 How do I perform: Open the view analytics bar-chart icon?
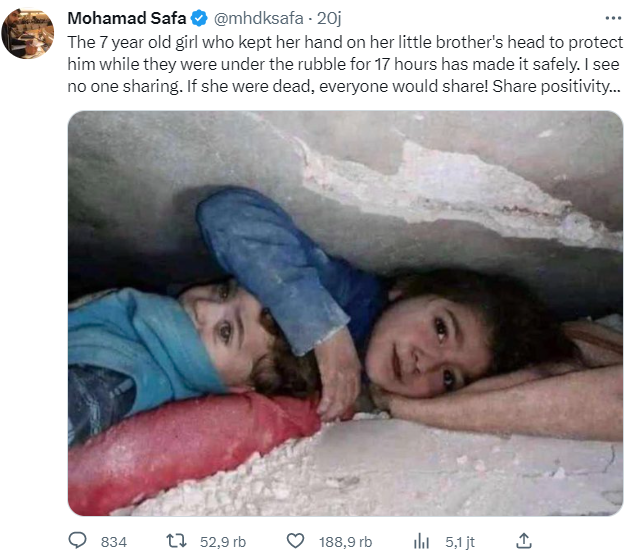click(x=422, y=541)
